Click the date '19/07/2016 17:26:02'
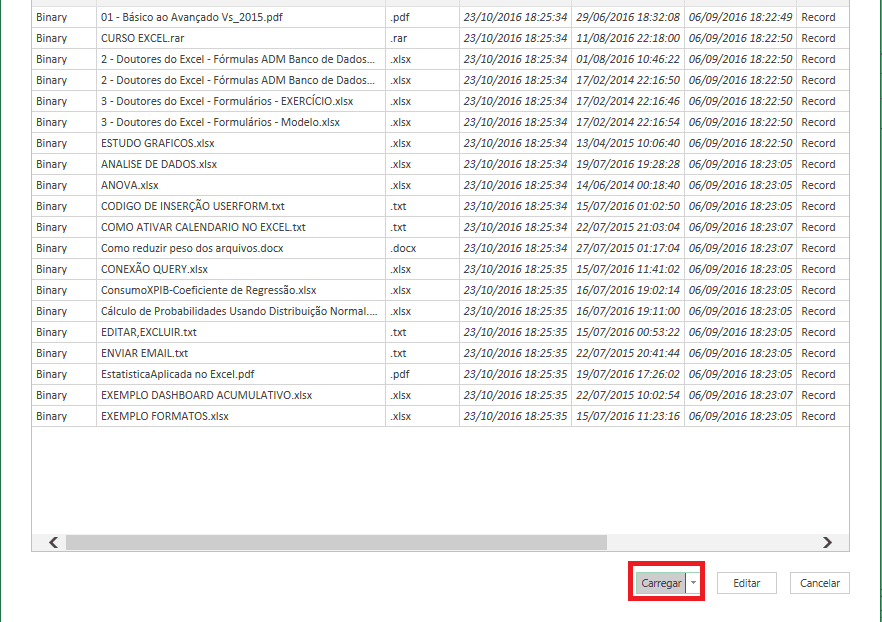Viewport: 882px width, 622px height. click(628, 374)
